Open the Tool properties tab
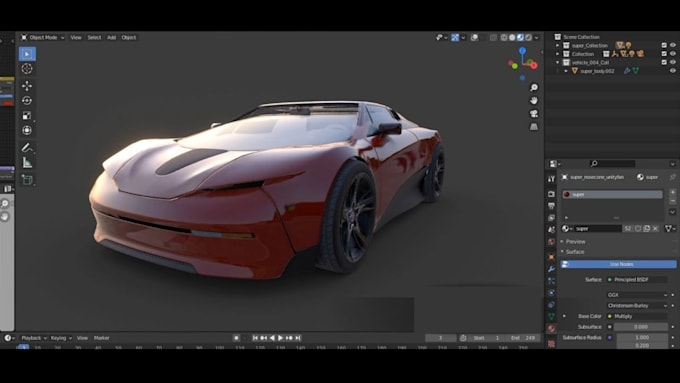 pyautogui.click(x=551, y=179)
